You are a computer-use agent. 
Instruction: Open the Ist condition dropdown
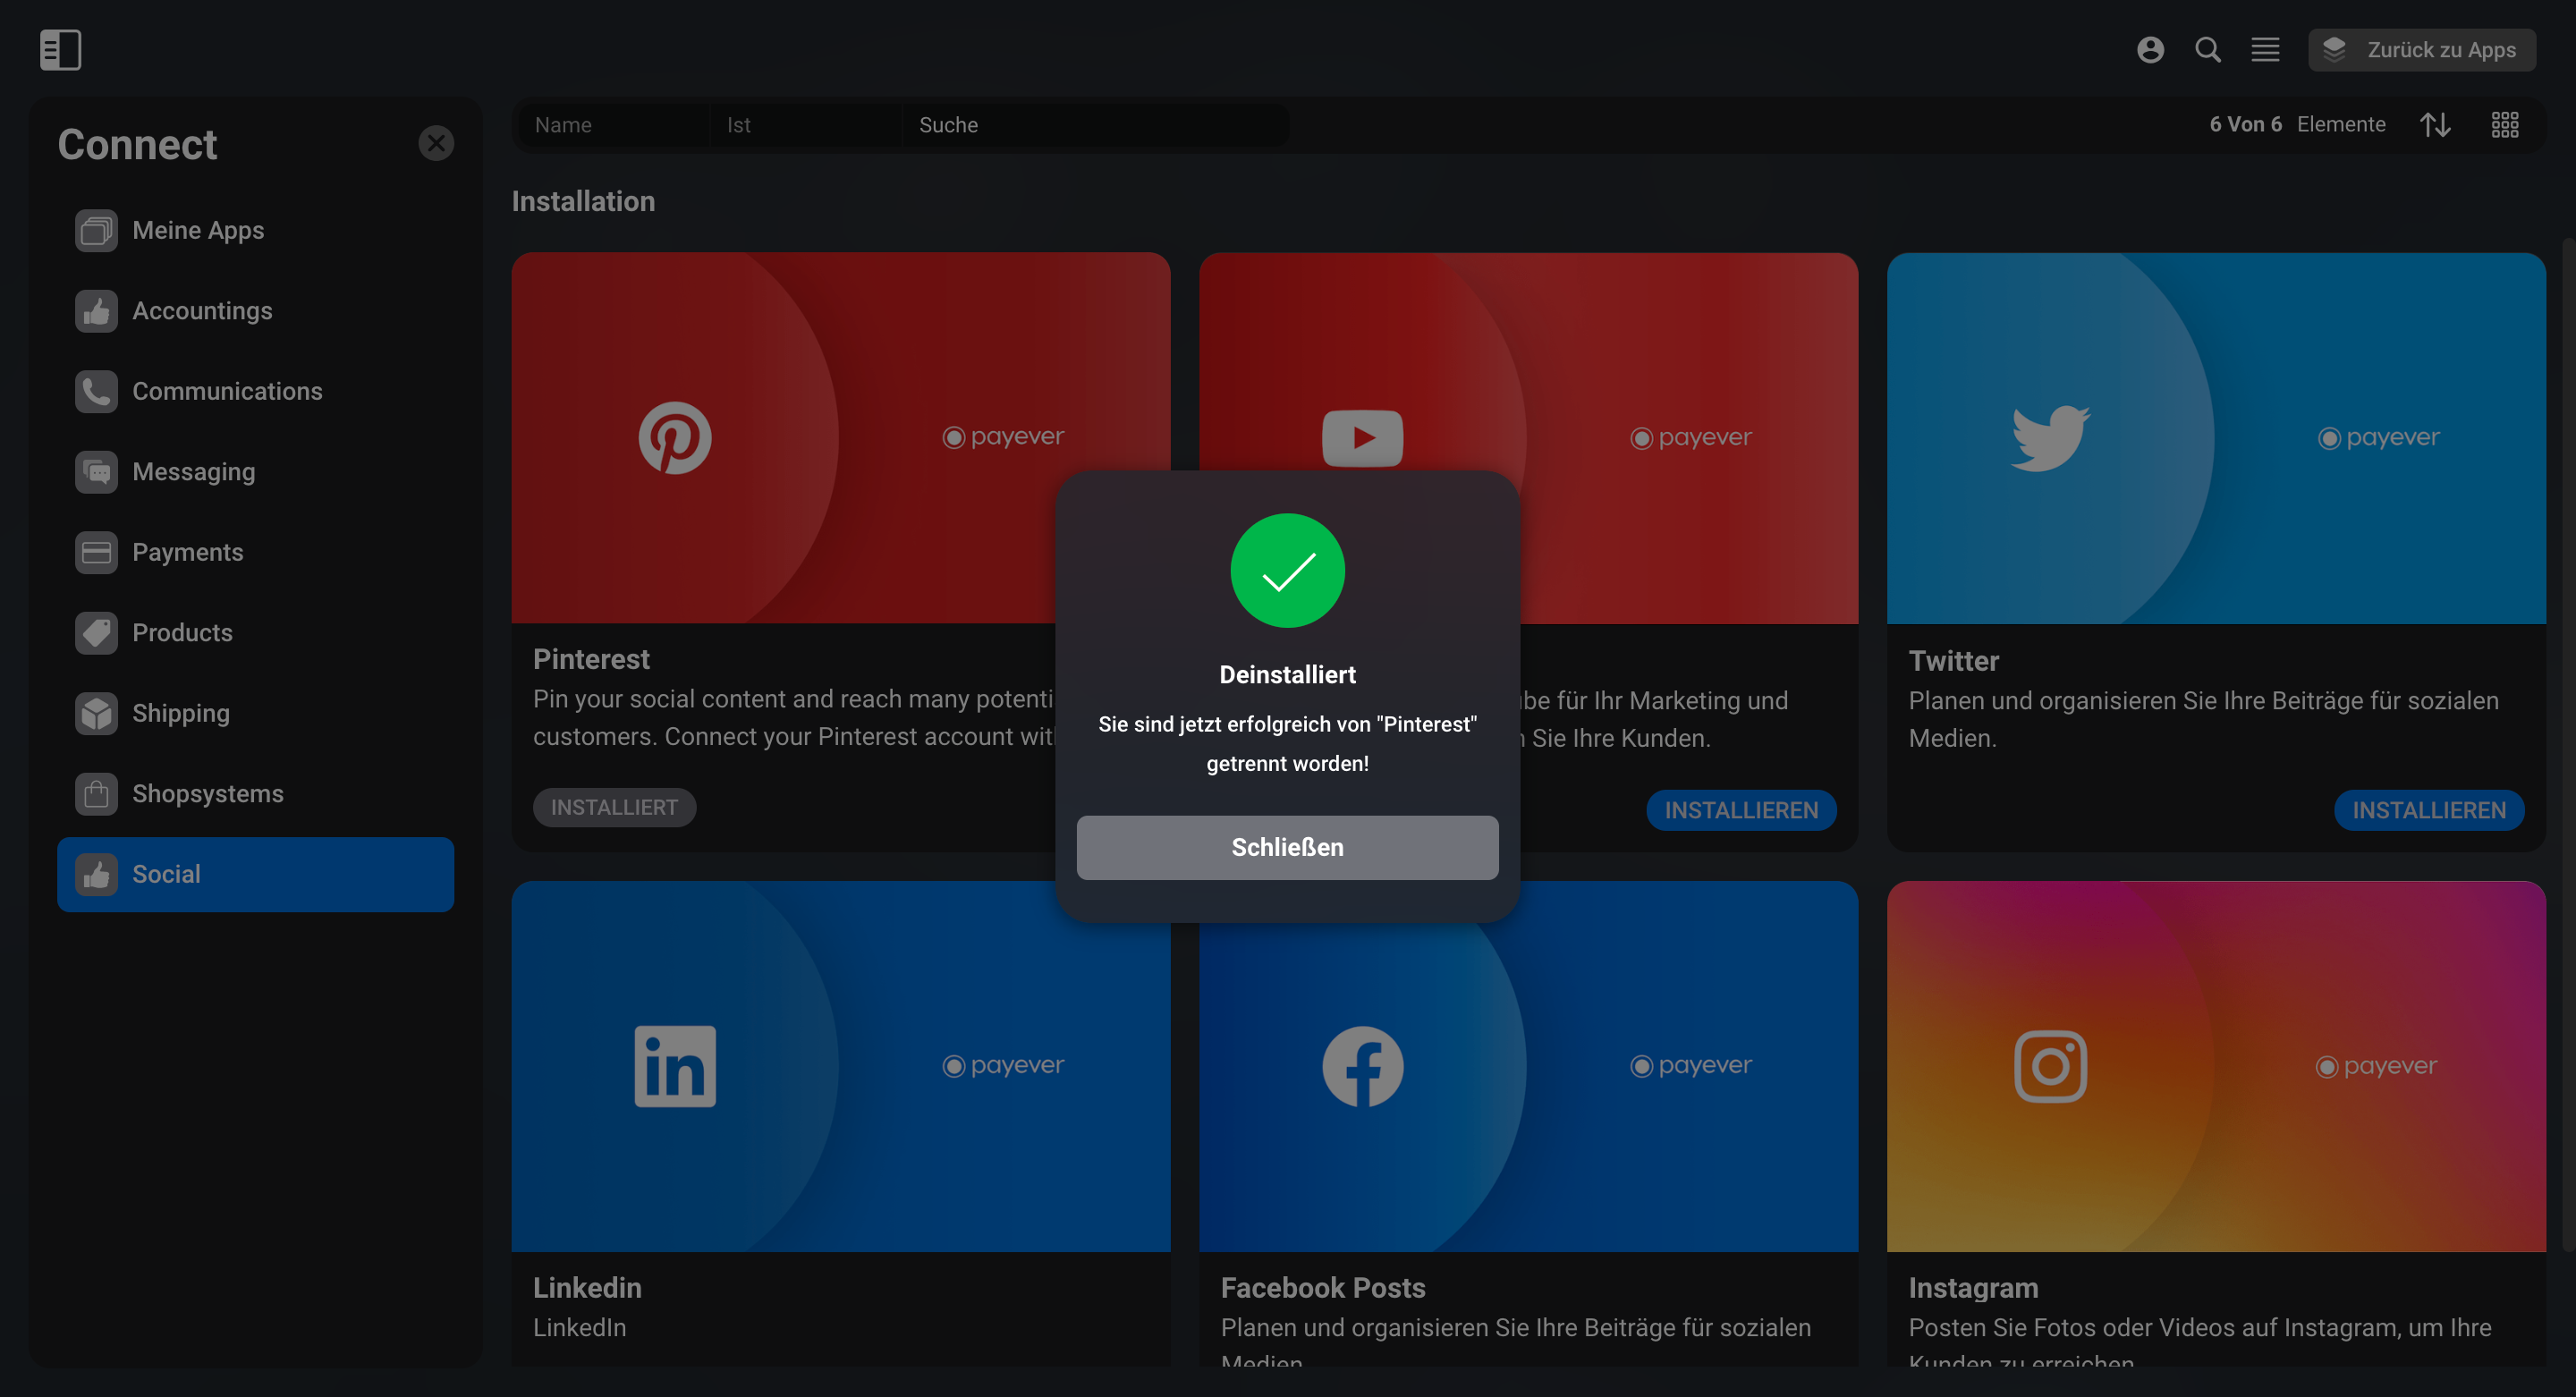pyautogui.click(x=806, y=125)
